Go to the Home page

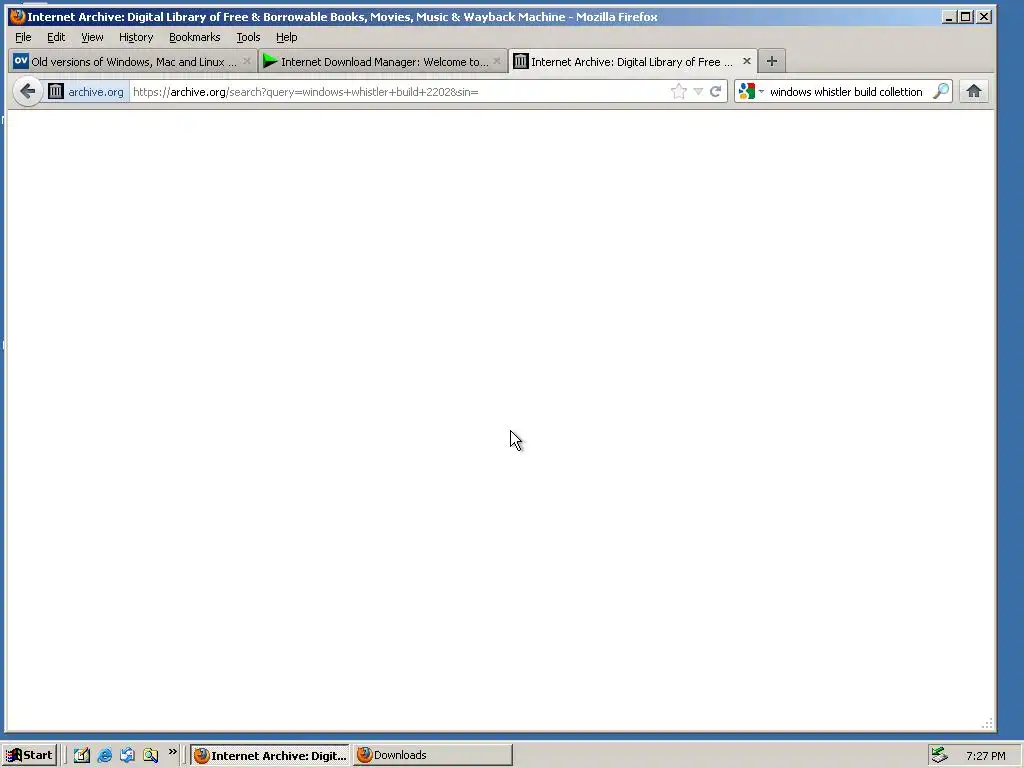pyautogui.click(x=974, y=91)
